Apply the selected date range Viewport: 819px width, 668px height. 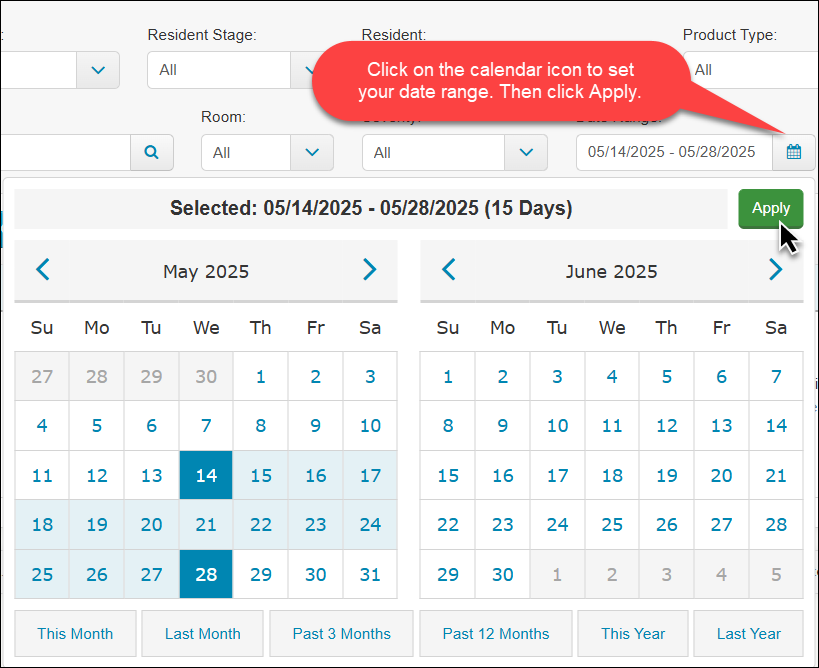[x=770, y=208]
